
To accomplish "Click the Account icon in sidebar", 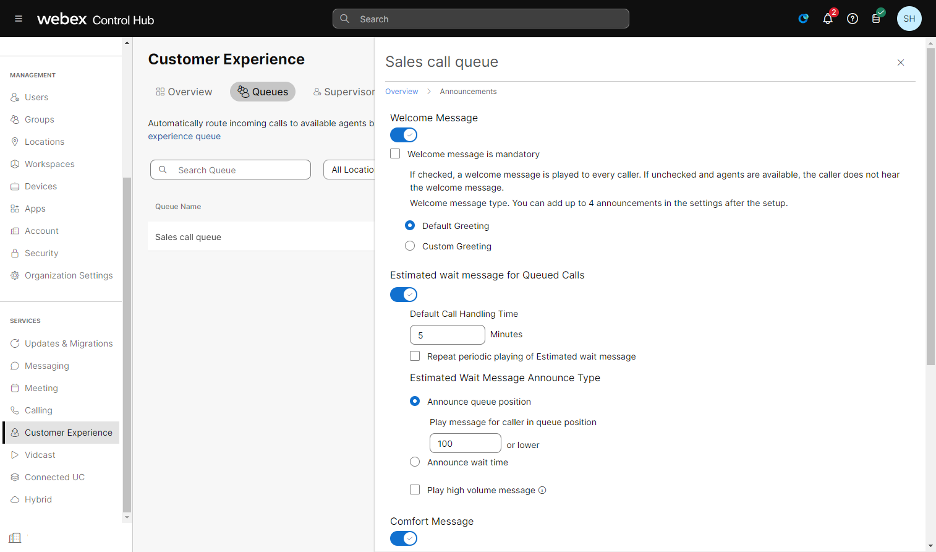I will [x=15, y=231].
